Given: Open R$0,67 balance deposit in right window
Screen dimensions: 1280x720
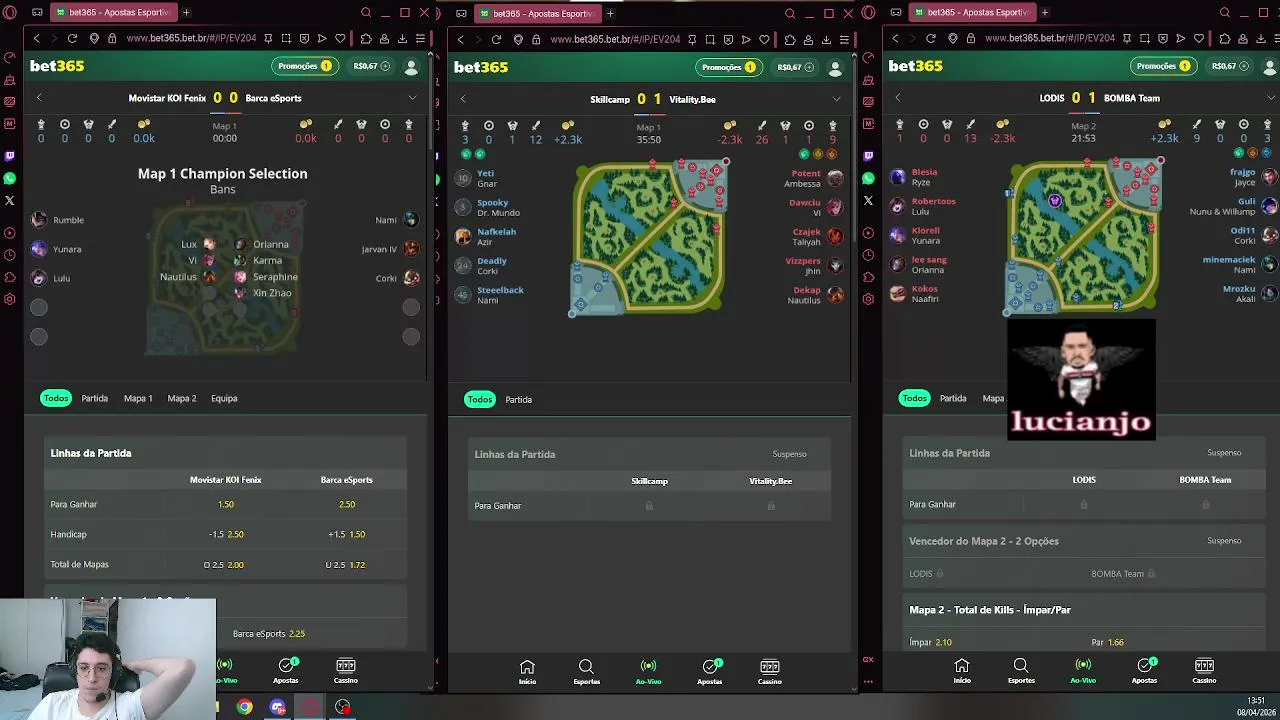Looking at the screenshot, I should tap(1229, 66).
